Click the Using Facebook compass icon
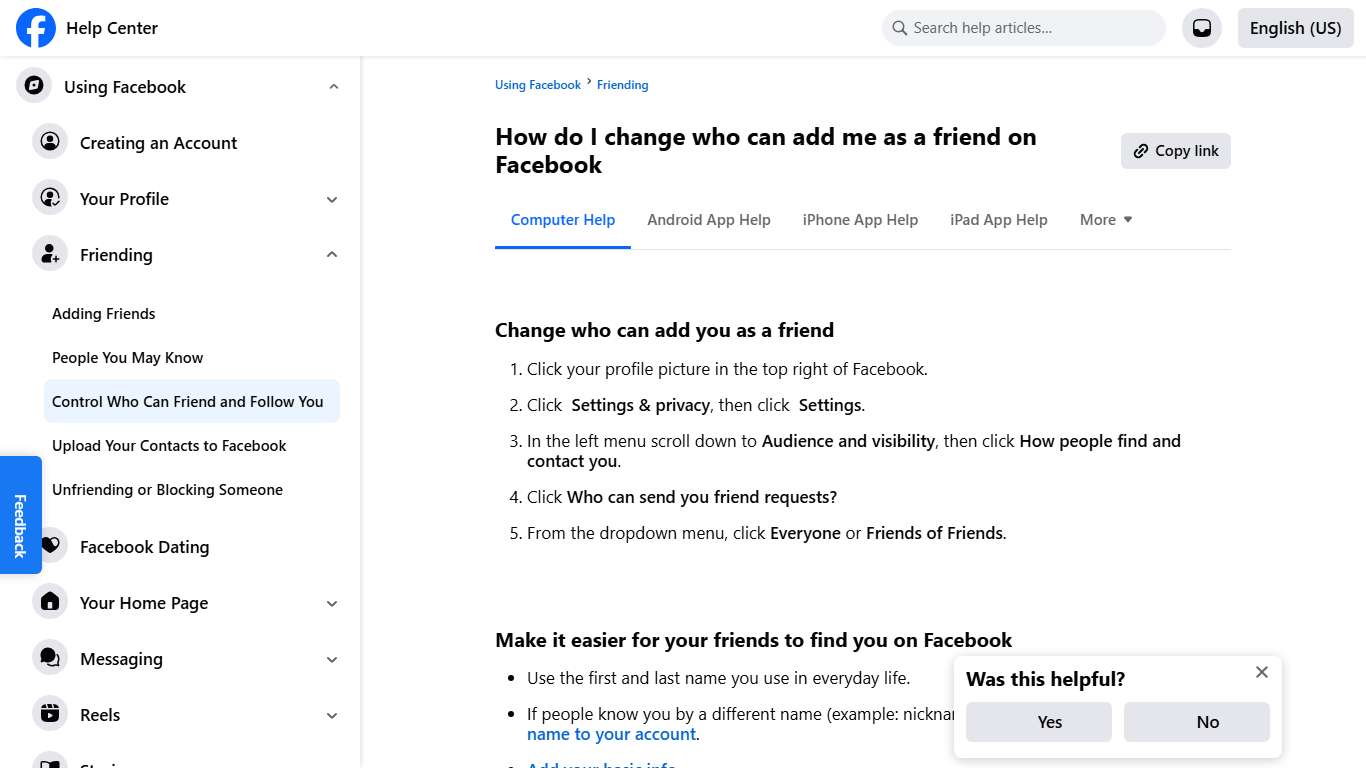1366x768 pixels. pyautogui.click(x=33, y=86)
